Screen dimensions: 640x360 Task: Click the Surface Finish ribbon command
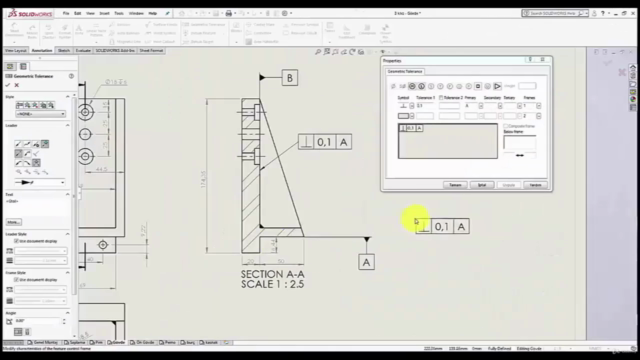tap(161, 24)
